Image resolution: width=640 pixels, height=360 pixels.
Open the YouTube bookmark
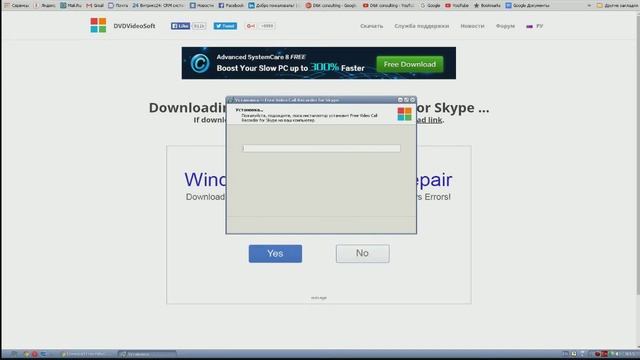coord(456,5)
